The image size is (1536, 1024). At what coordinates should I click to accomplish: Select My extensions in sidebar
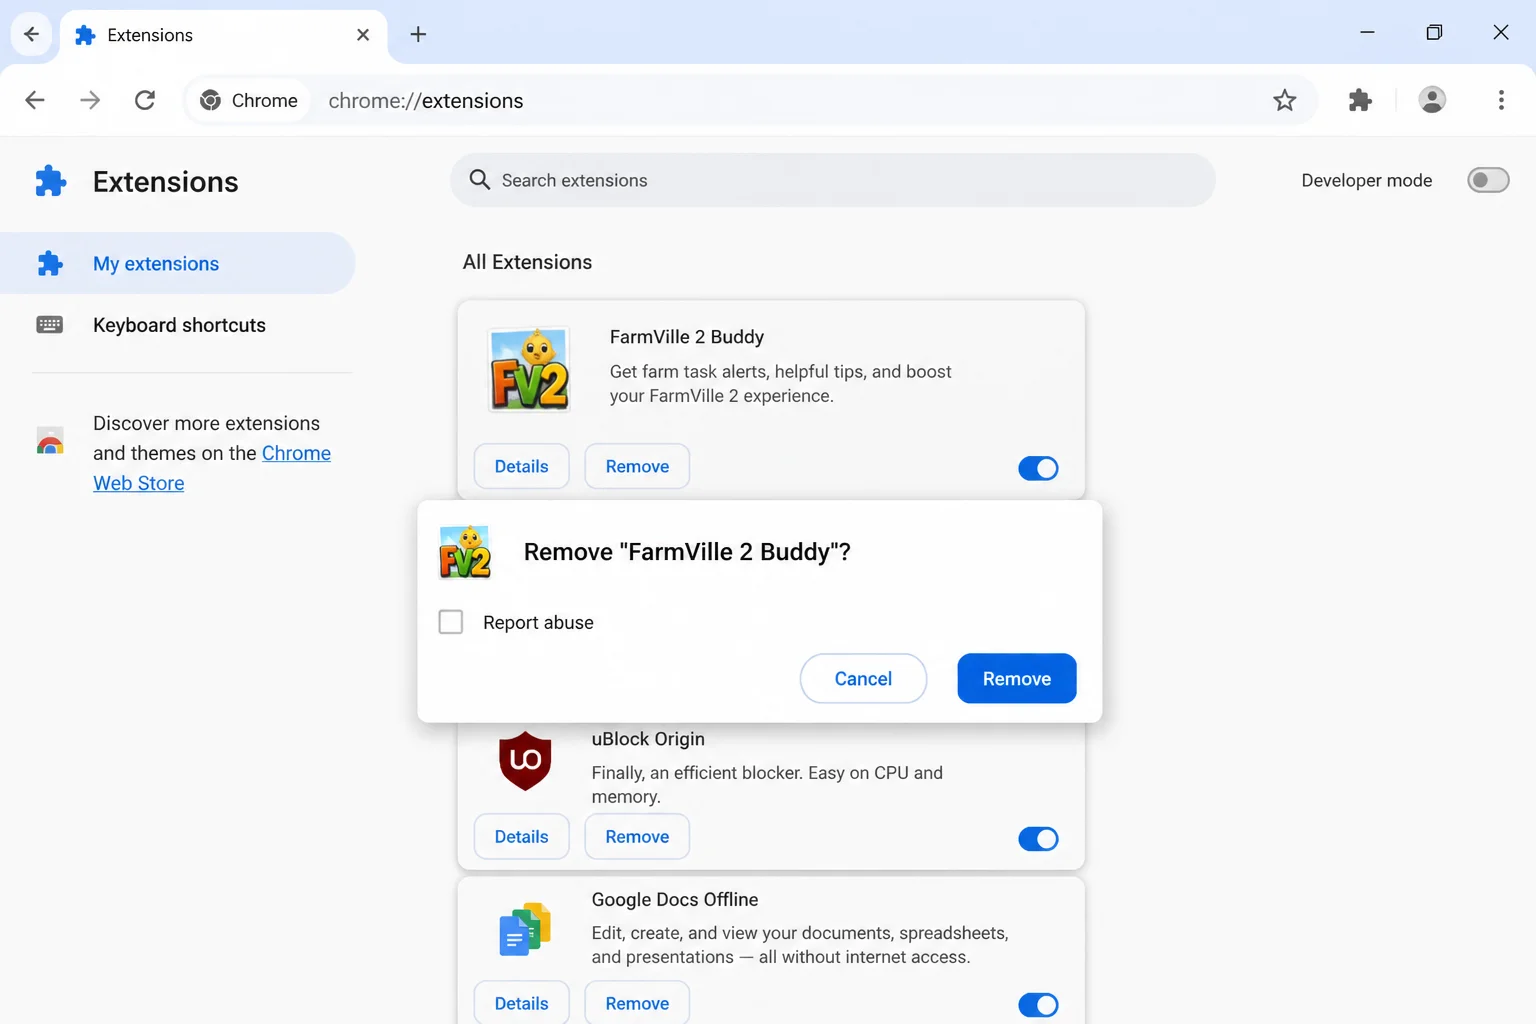tap(177, 263)
